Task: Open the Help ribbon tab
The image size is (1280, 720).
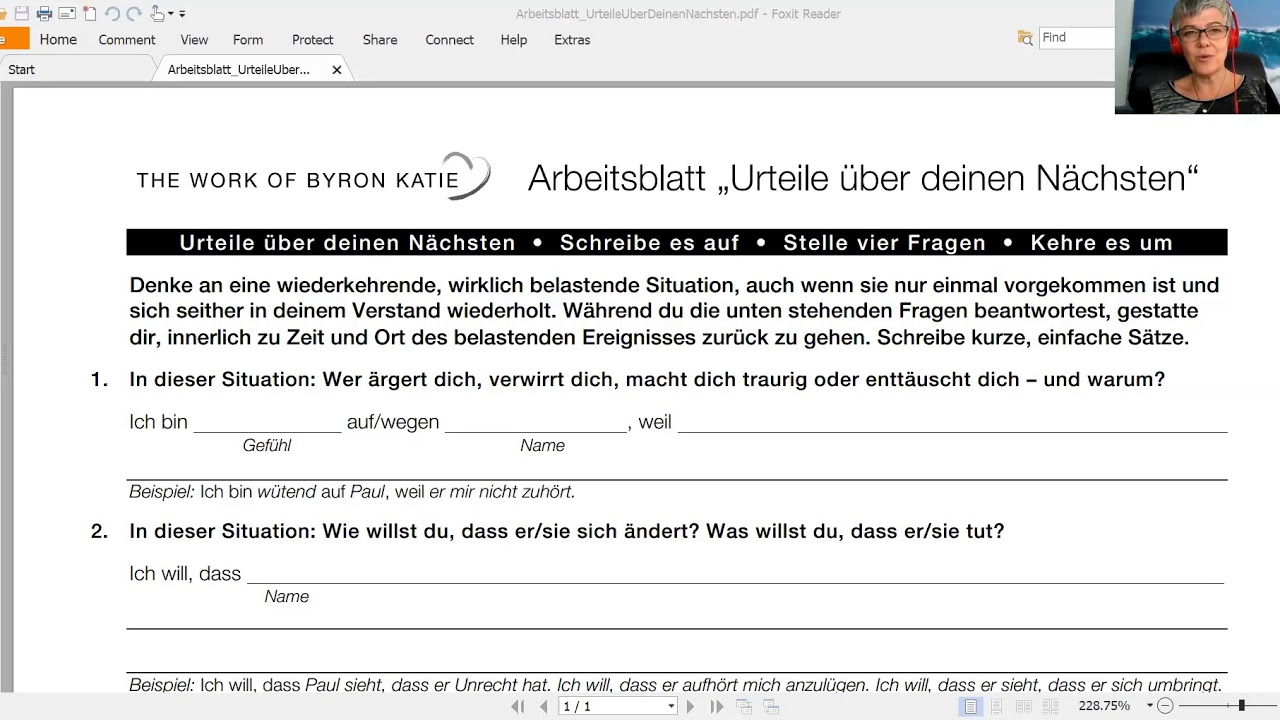Action: point(514,40)
